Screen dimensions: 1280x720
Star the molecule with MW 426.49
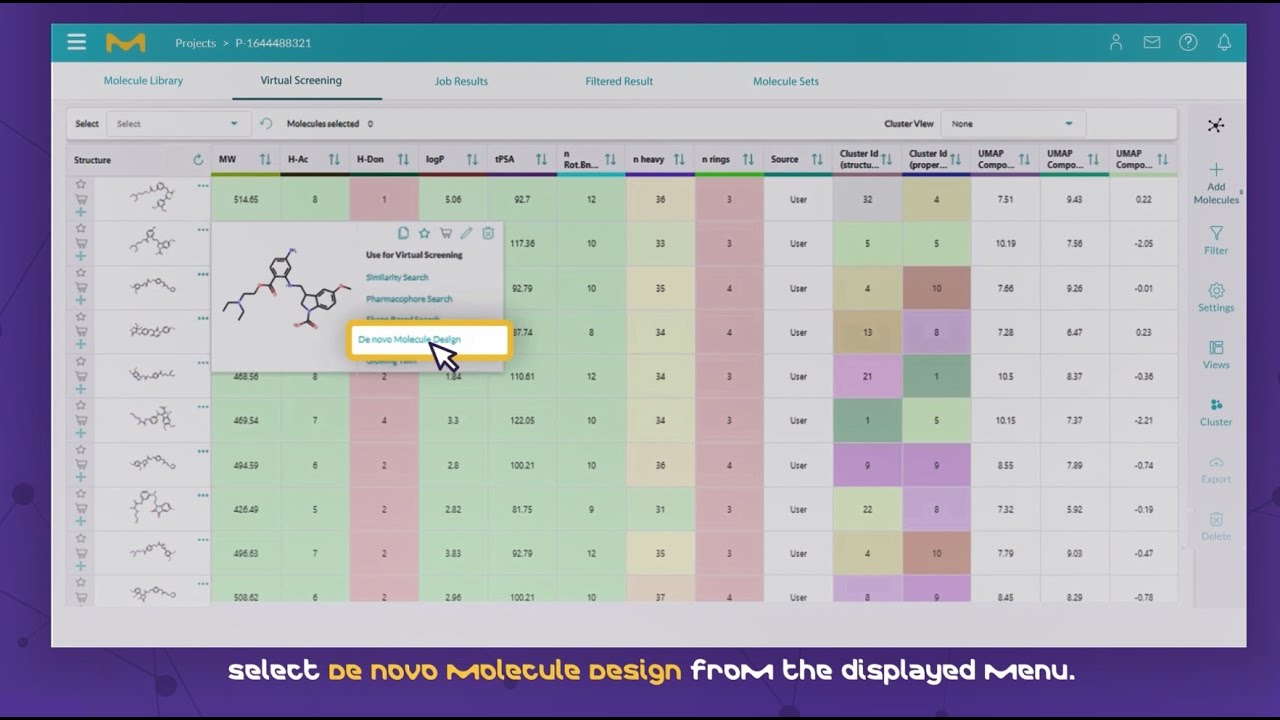pos(81,494)
